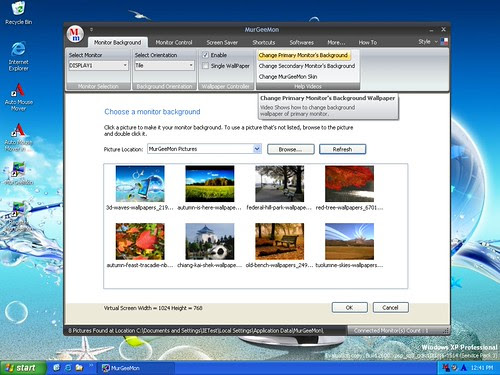500x375 pixels.
Task: Click the Internet Explorer quick launch icon
Action: click(68, 368)
